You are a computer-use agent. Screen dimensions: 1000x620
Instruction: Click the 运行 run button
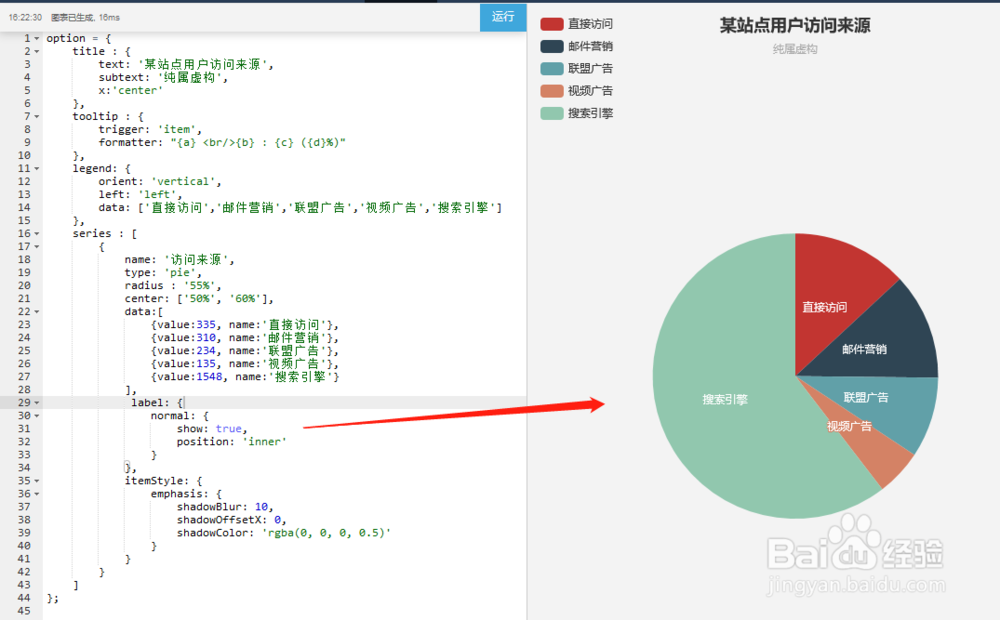coord(502,17)
